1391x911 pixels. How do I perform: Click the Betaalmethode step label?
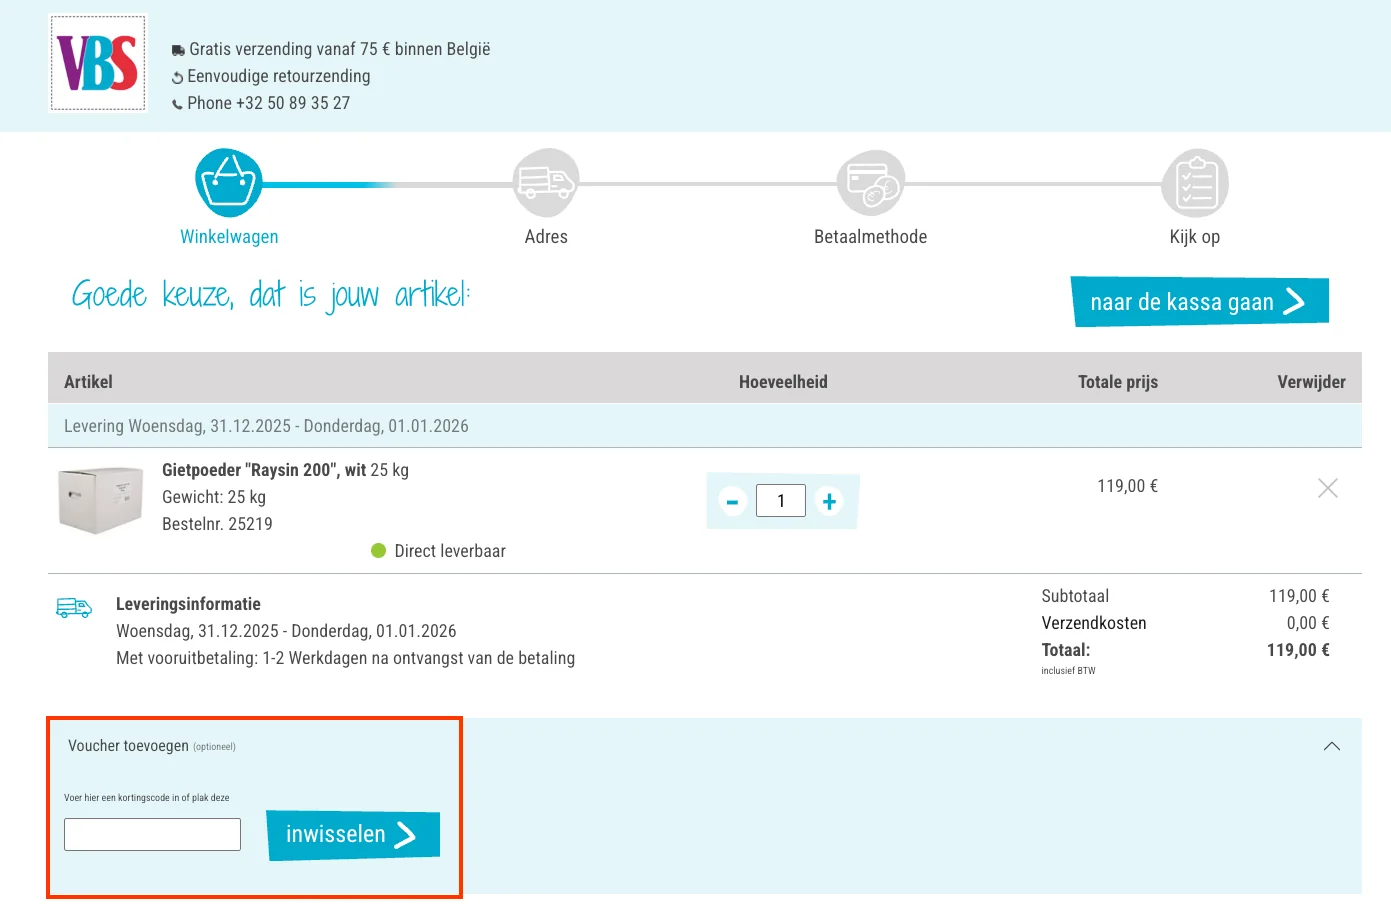pyautogui.click(x=870, y=237)
